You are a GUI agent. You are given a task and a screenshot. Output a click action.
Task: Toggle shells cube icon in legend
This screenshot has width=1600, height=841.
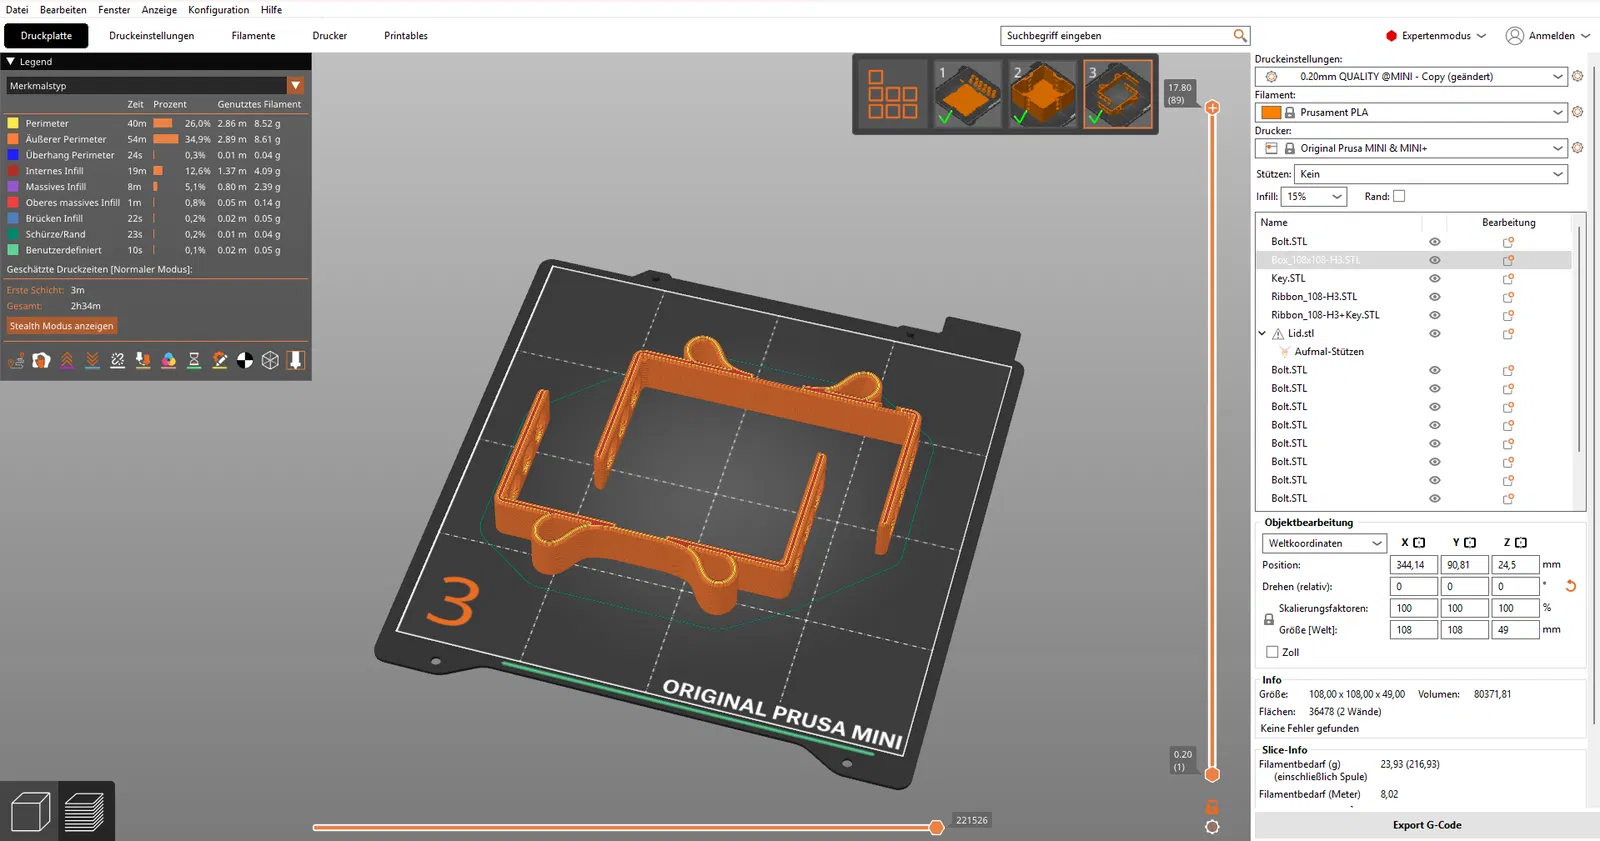click(270, 360)
